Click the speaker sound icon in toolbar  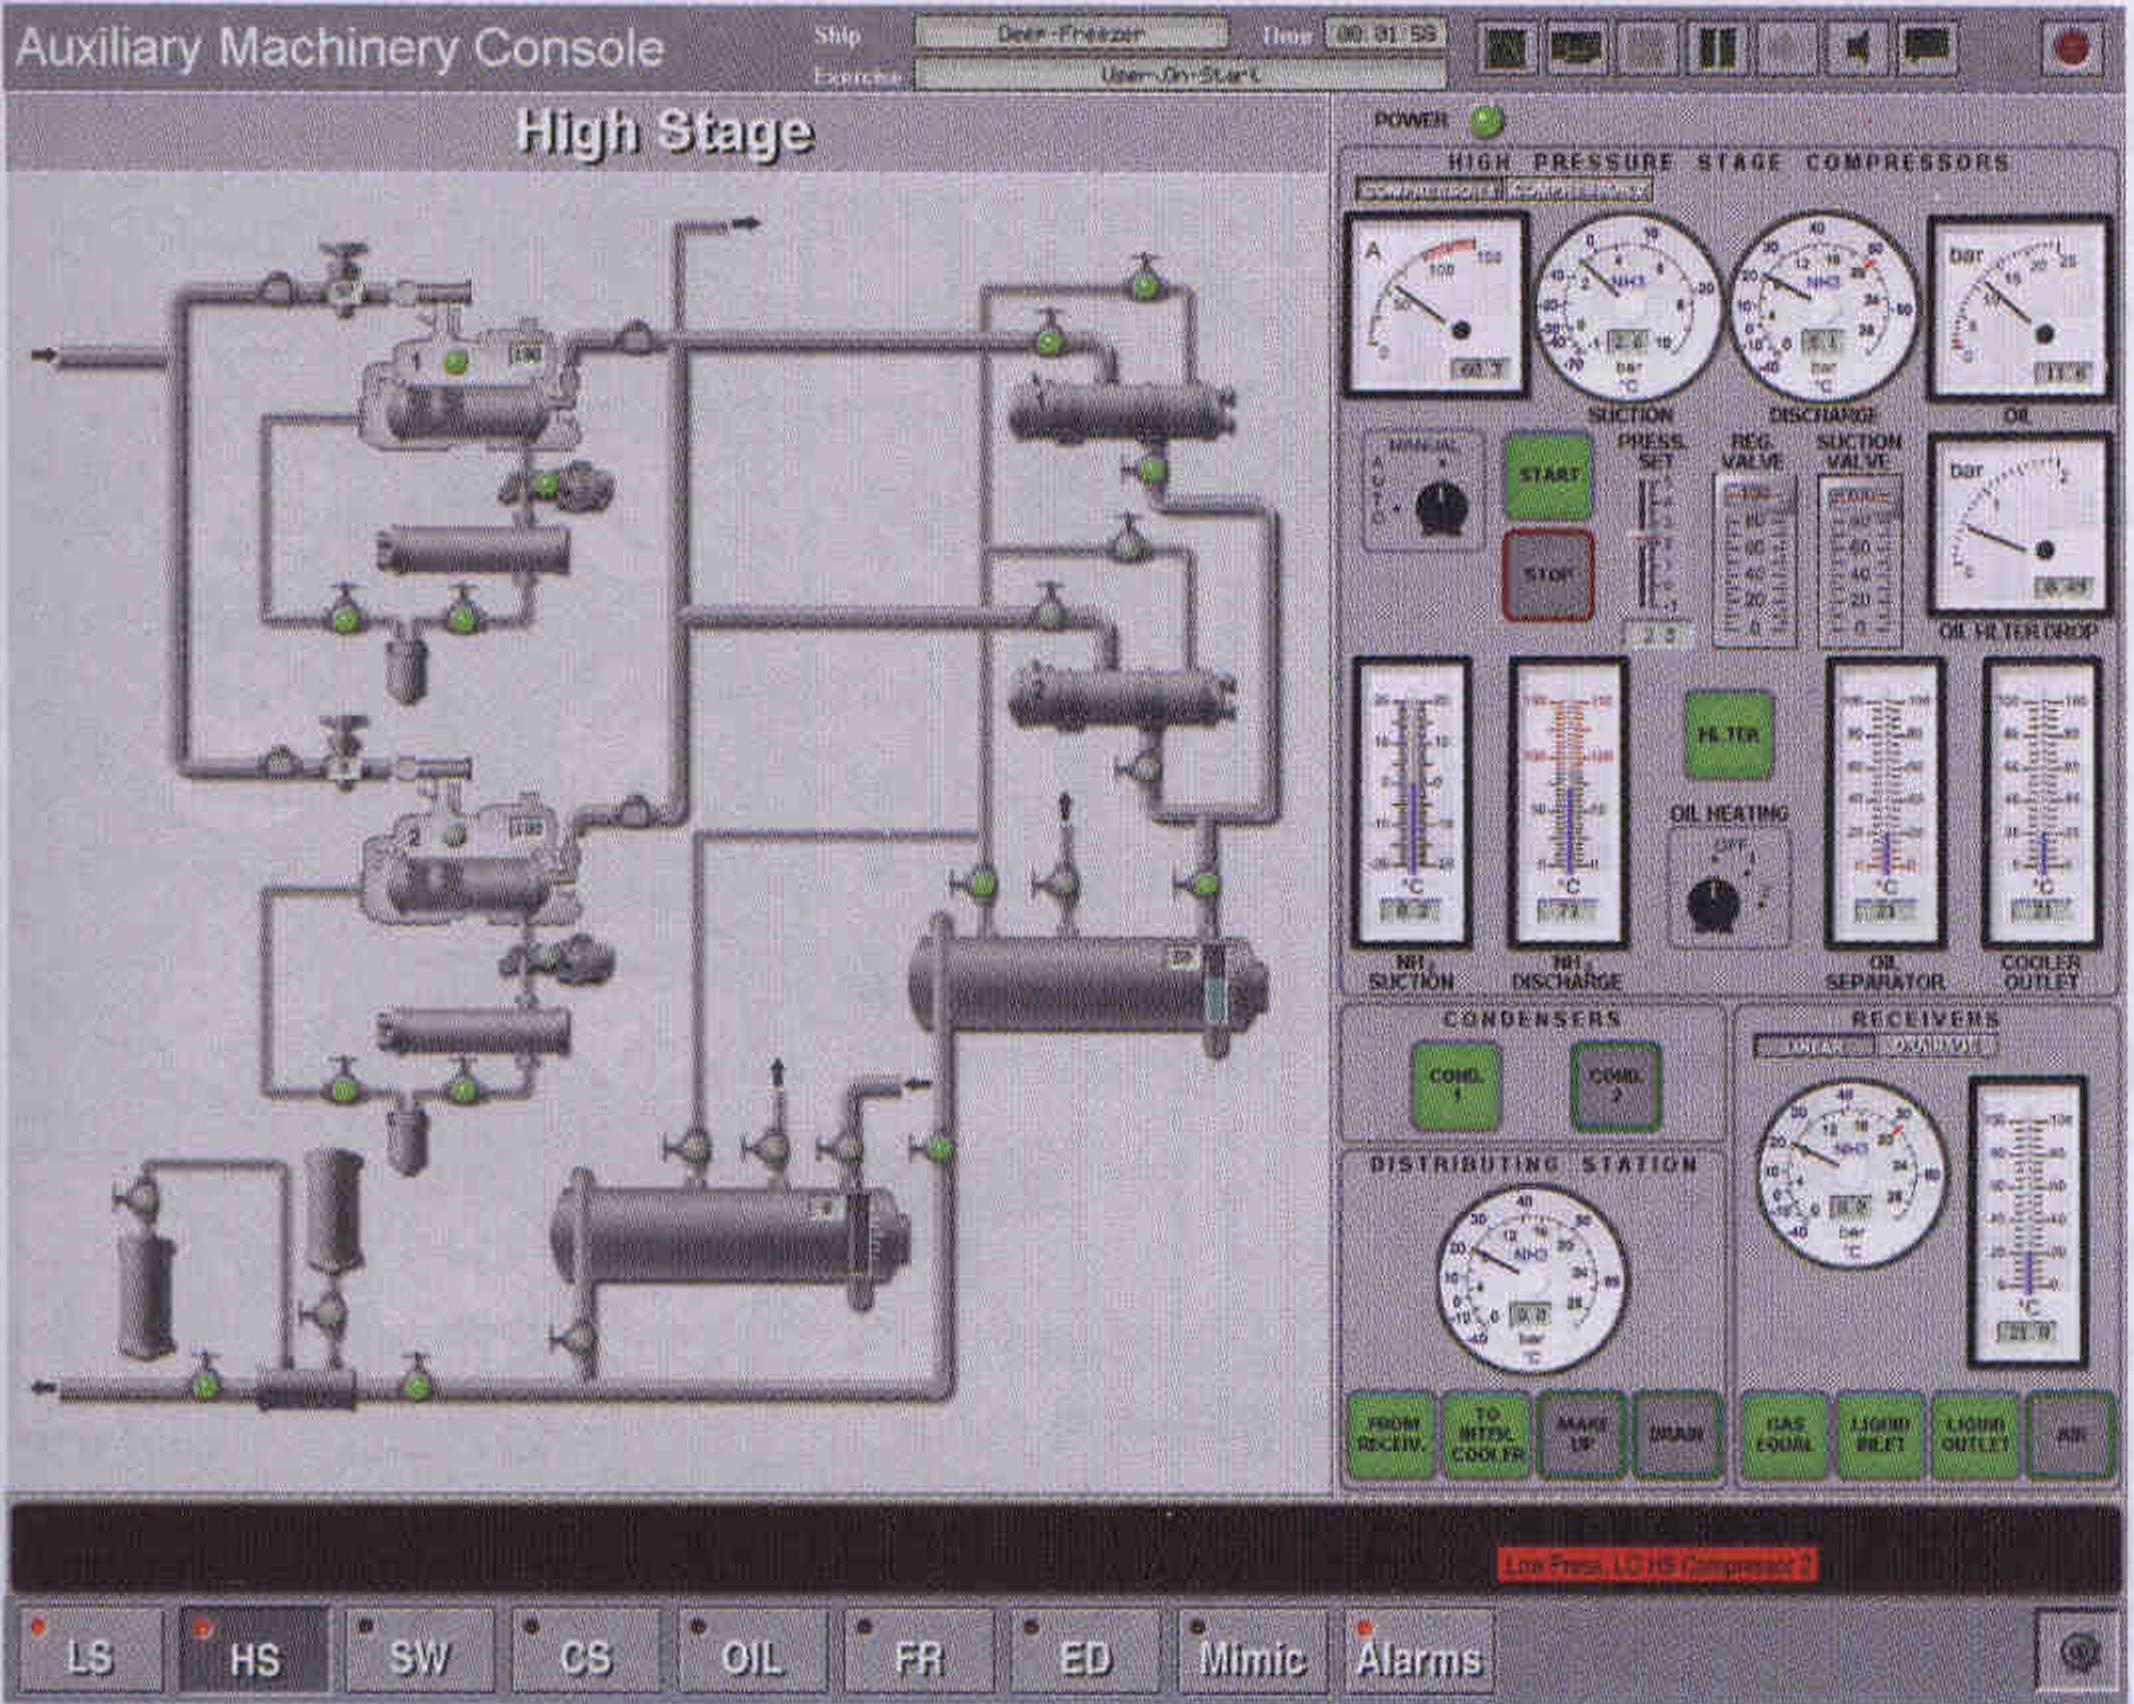[x=1857, y=49]
